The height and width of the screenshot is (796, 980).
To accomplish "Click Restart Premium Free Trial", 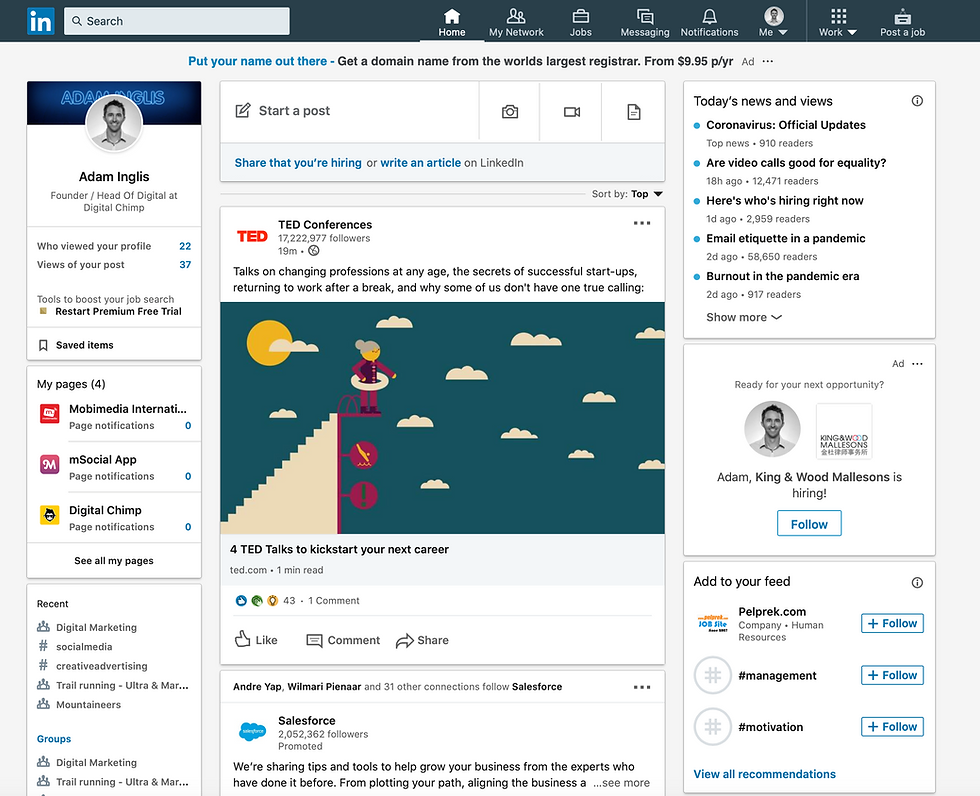I will [118, 311].
